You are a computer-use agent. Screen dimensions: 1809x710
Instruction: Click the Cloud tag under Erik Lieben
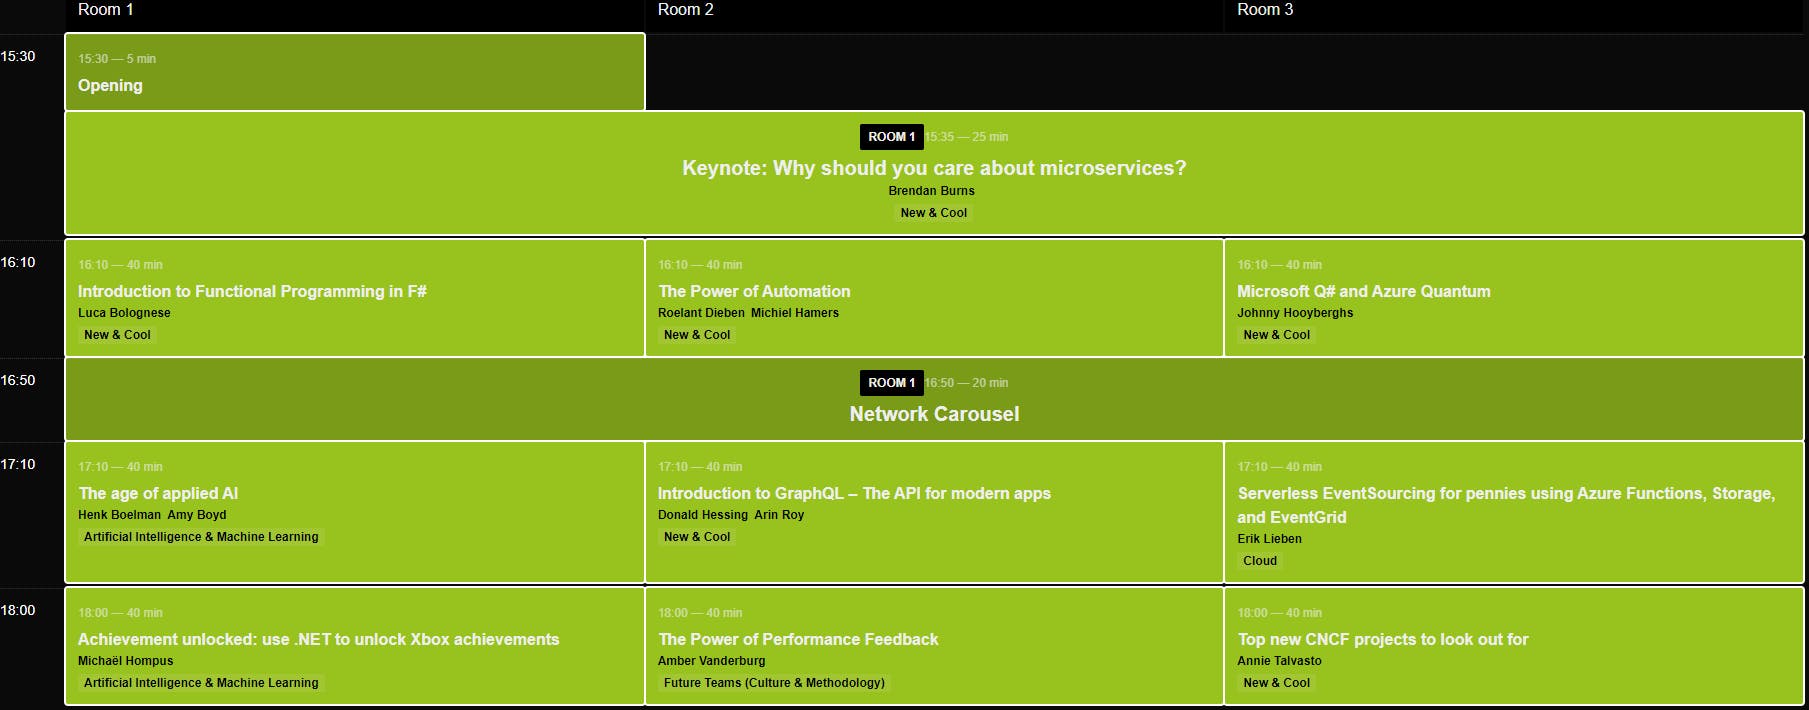pyautogui.click(x=1260, y=561)
